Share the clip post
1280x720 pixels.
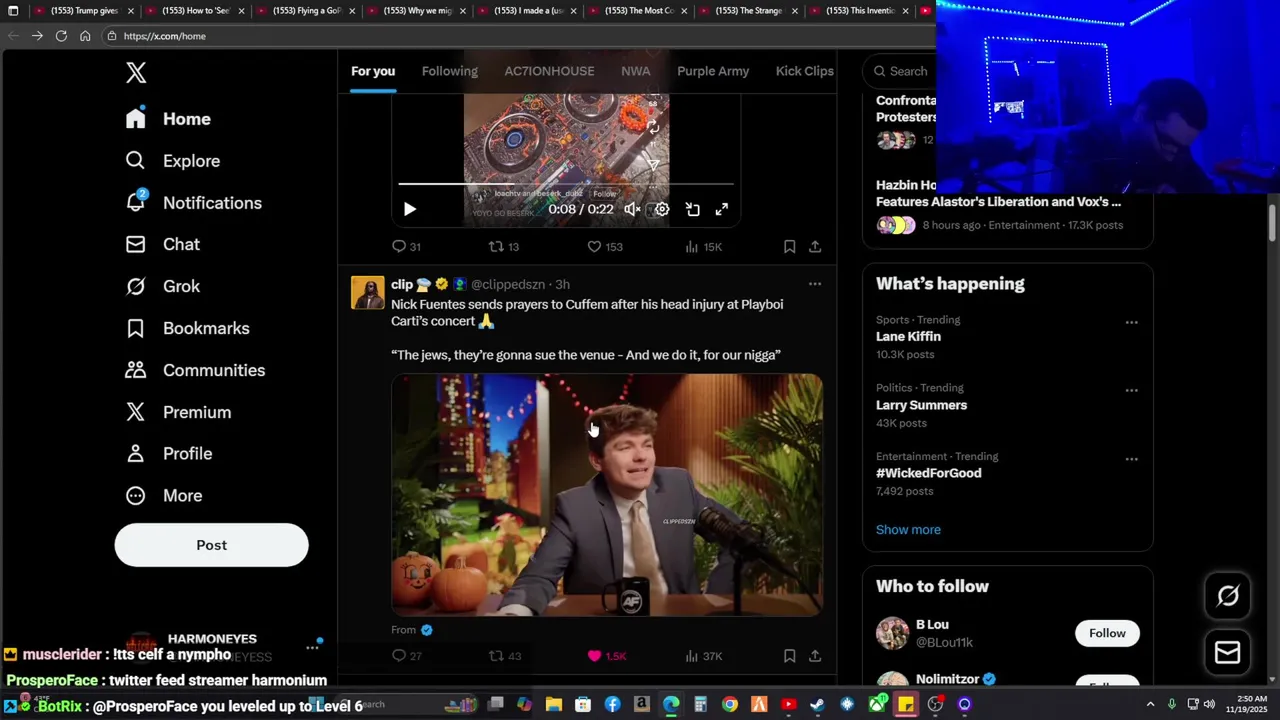tap(815, 656)
